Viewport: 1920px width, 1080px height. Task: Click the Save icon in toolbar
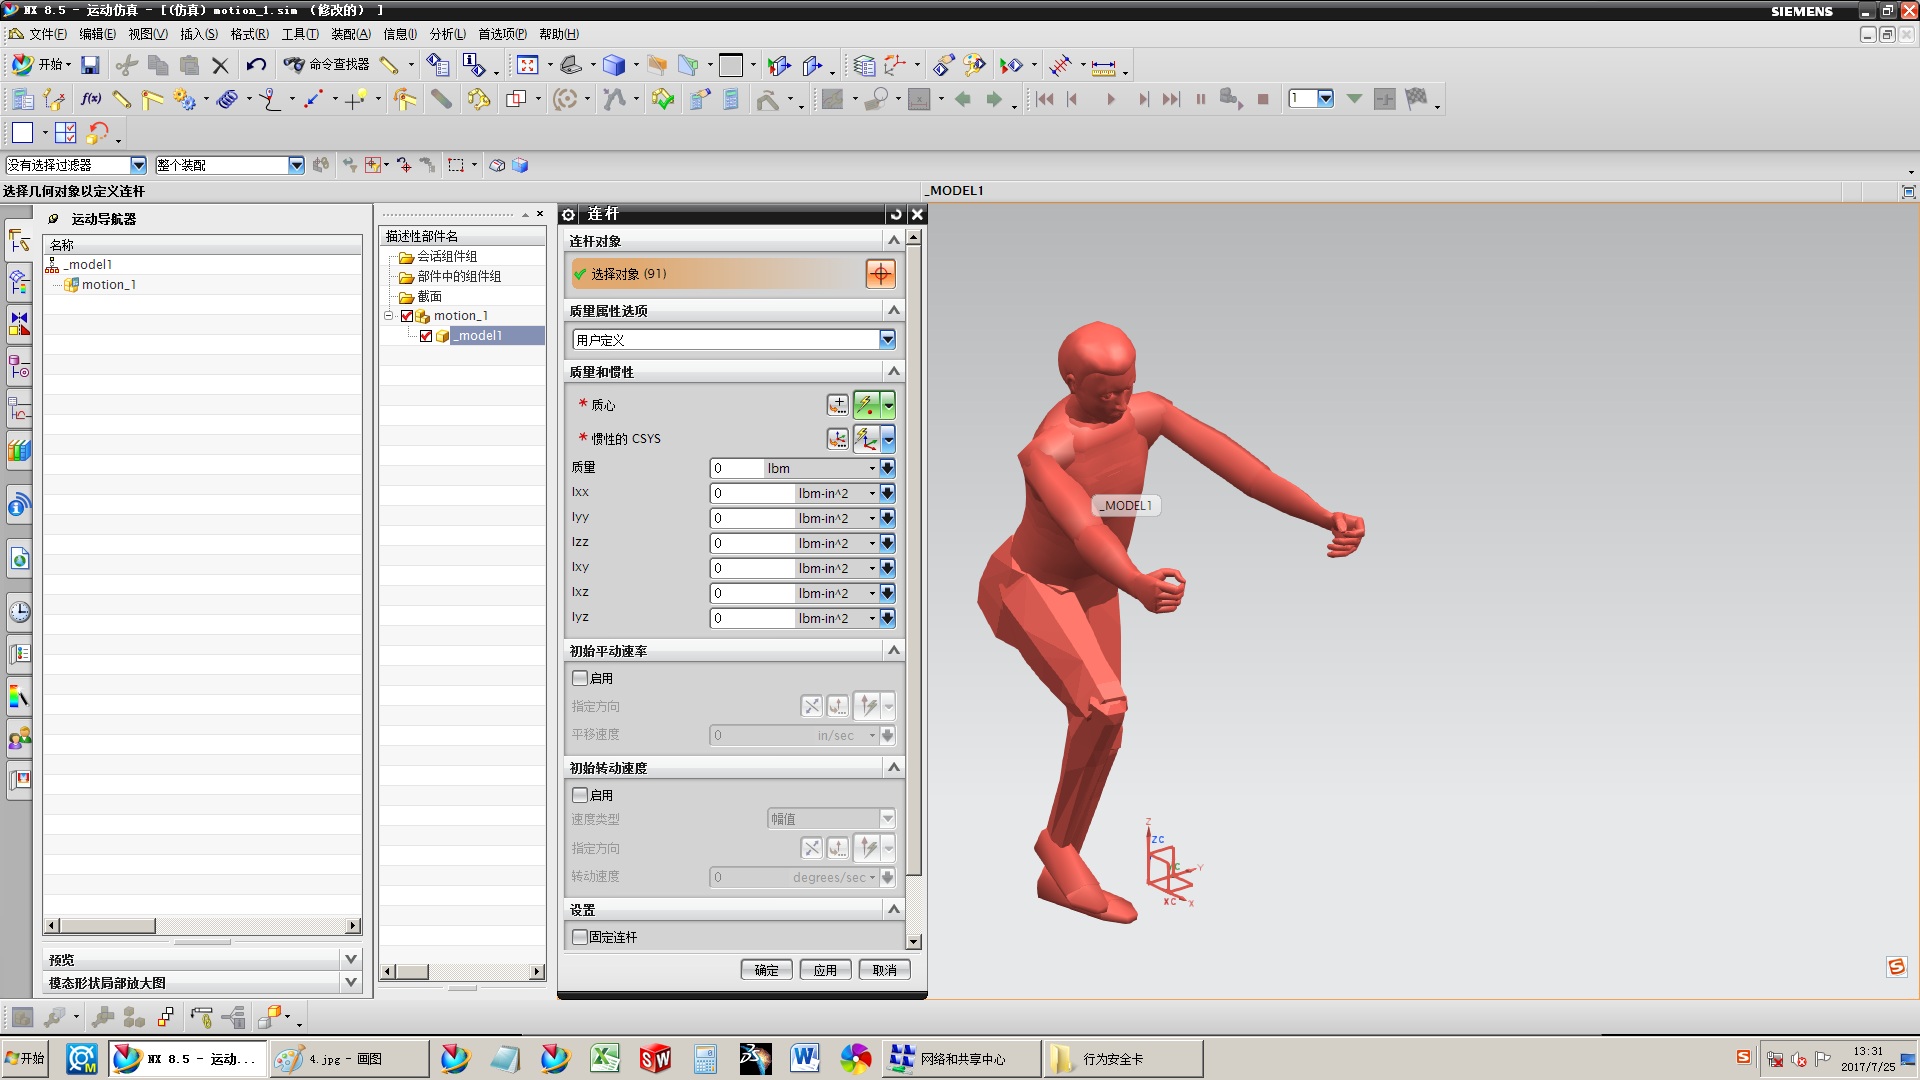(x=90, y=66)
